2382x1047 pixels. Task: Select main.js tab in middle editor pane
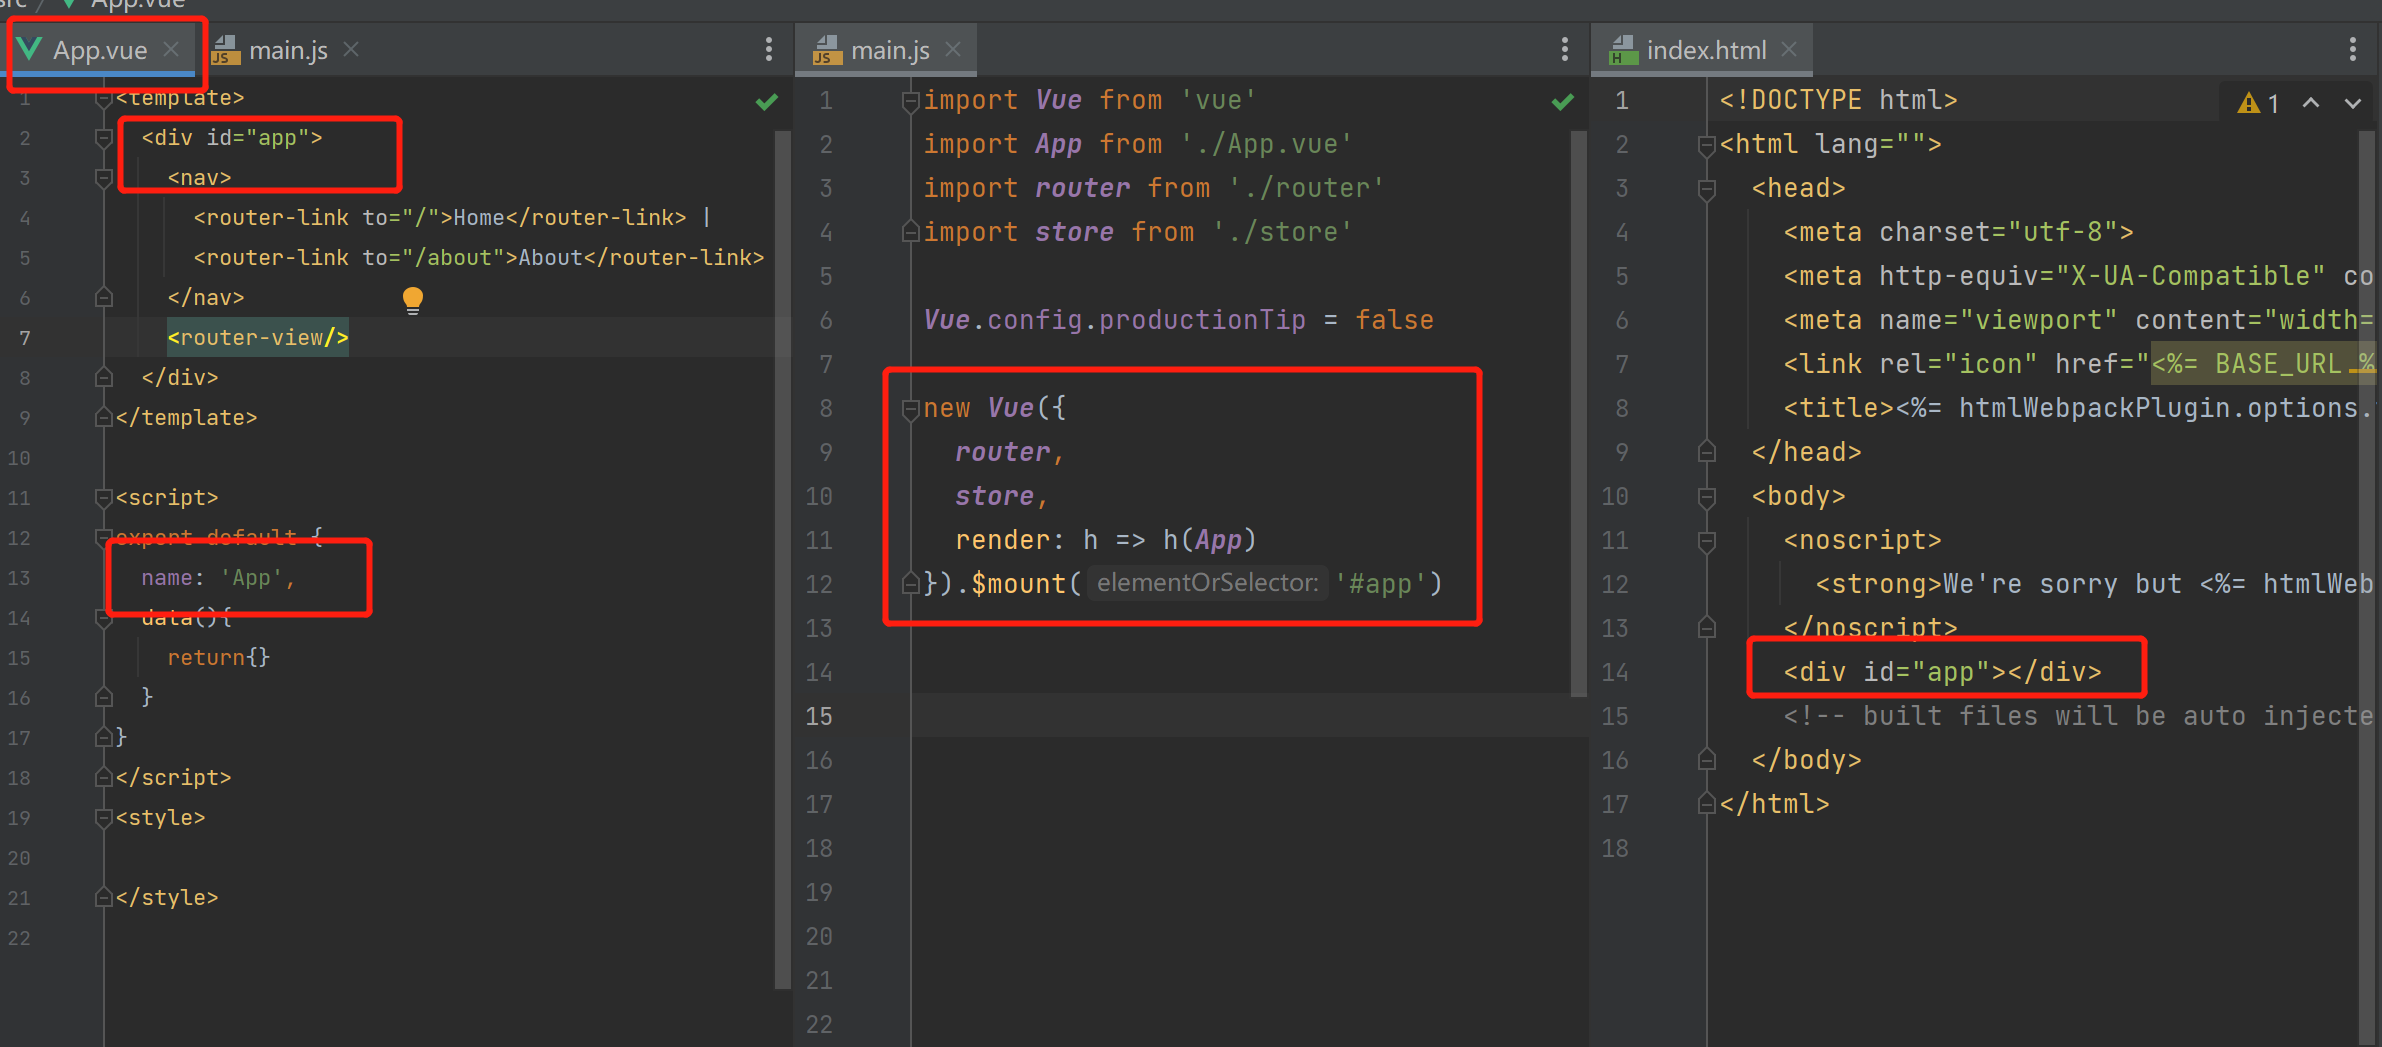tap(890, 50)
